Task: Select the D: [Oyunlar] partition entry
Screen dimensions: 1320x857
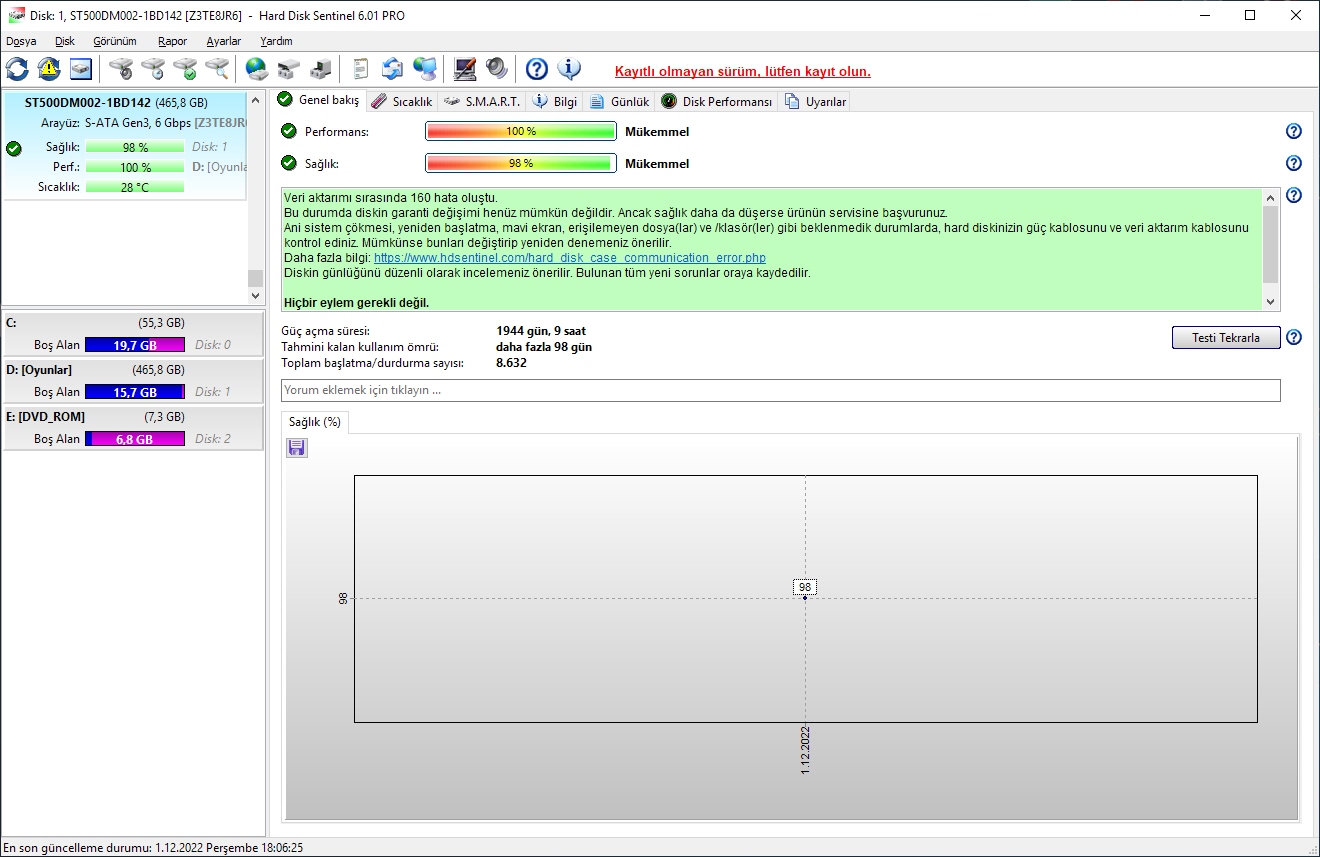Action: [x=134, y=381]
